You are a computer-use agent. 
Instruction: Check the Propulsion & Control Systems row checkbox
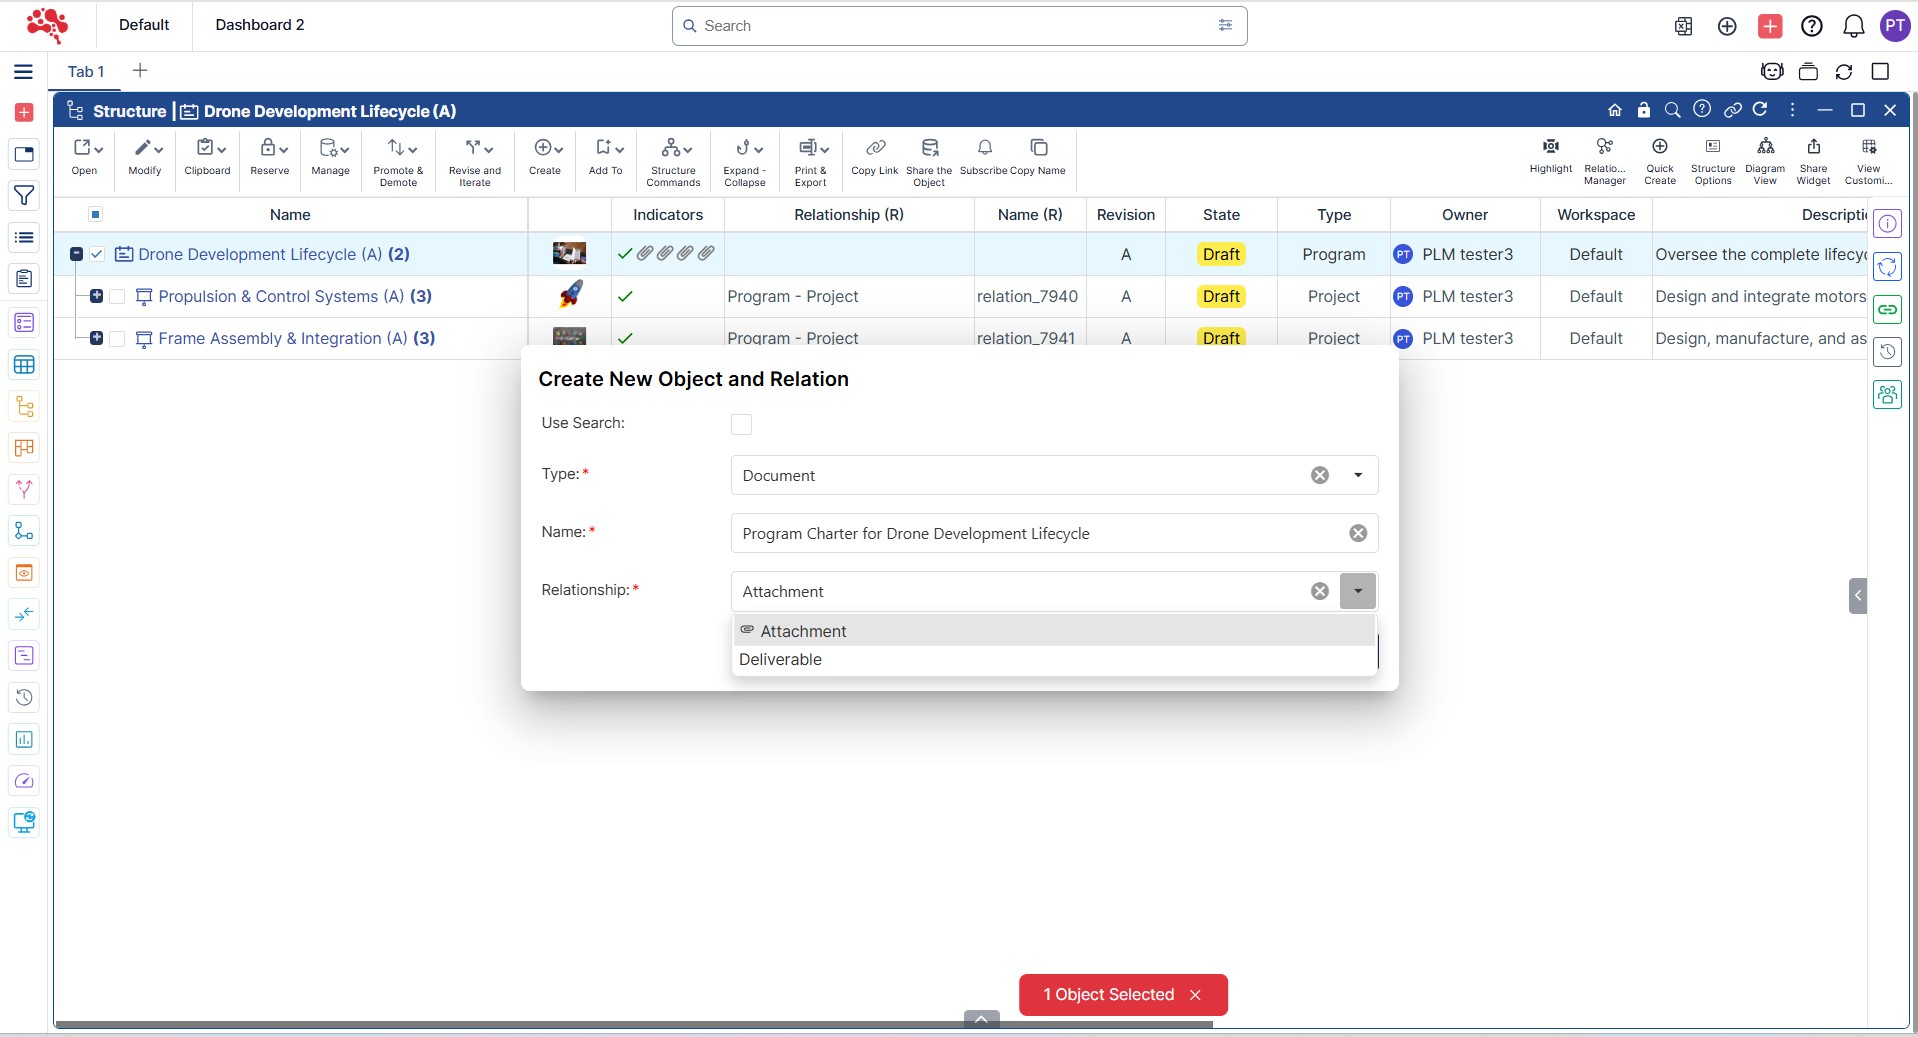(117, 297)
